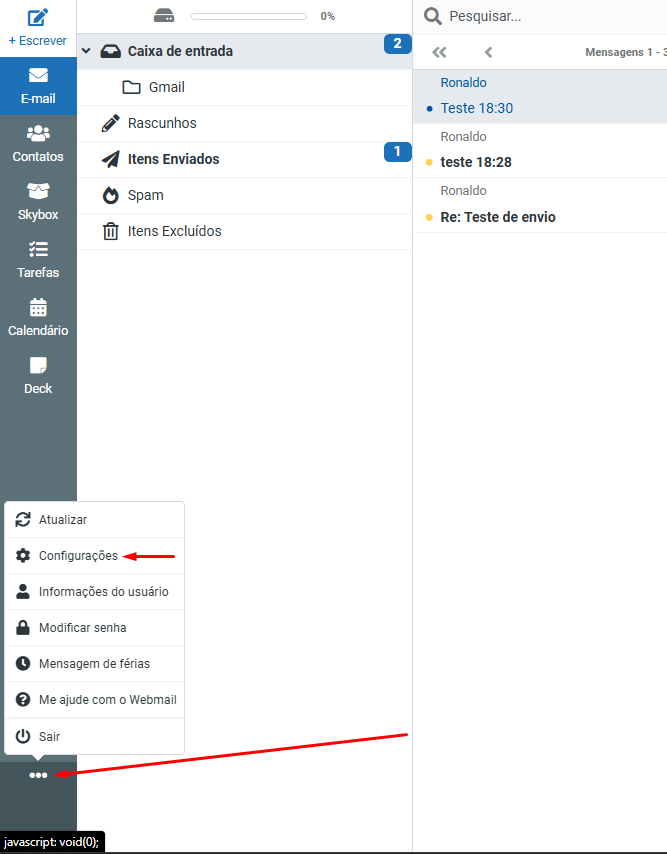This screenshot has height=854, width=667.
Task: Log out using the Sair entry
Action: click(94, 736)
